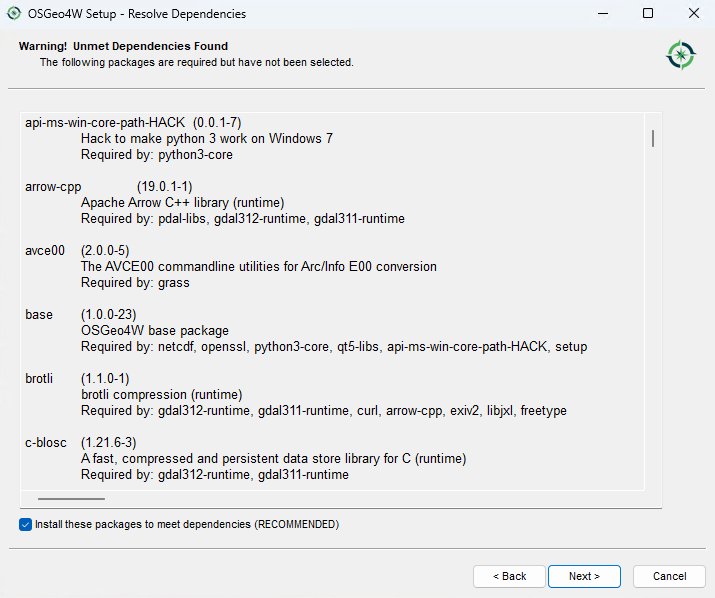Click the OSGeo4W base package description line
Viewport: 715px width, 598px height.
[x=154, y=331]
